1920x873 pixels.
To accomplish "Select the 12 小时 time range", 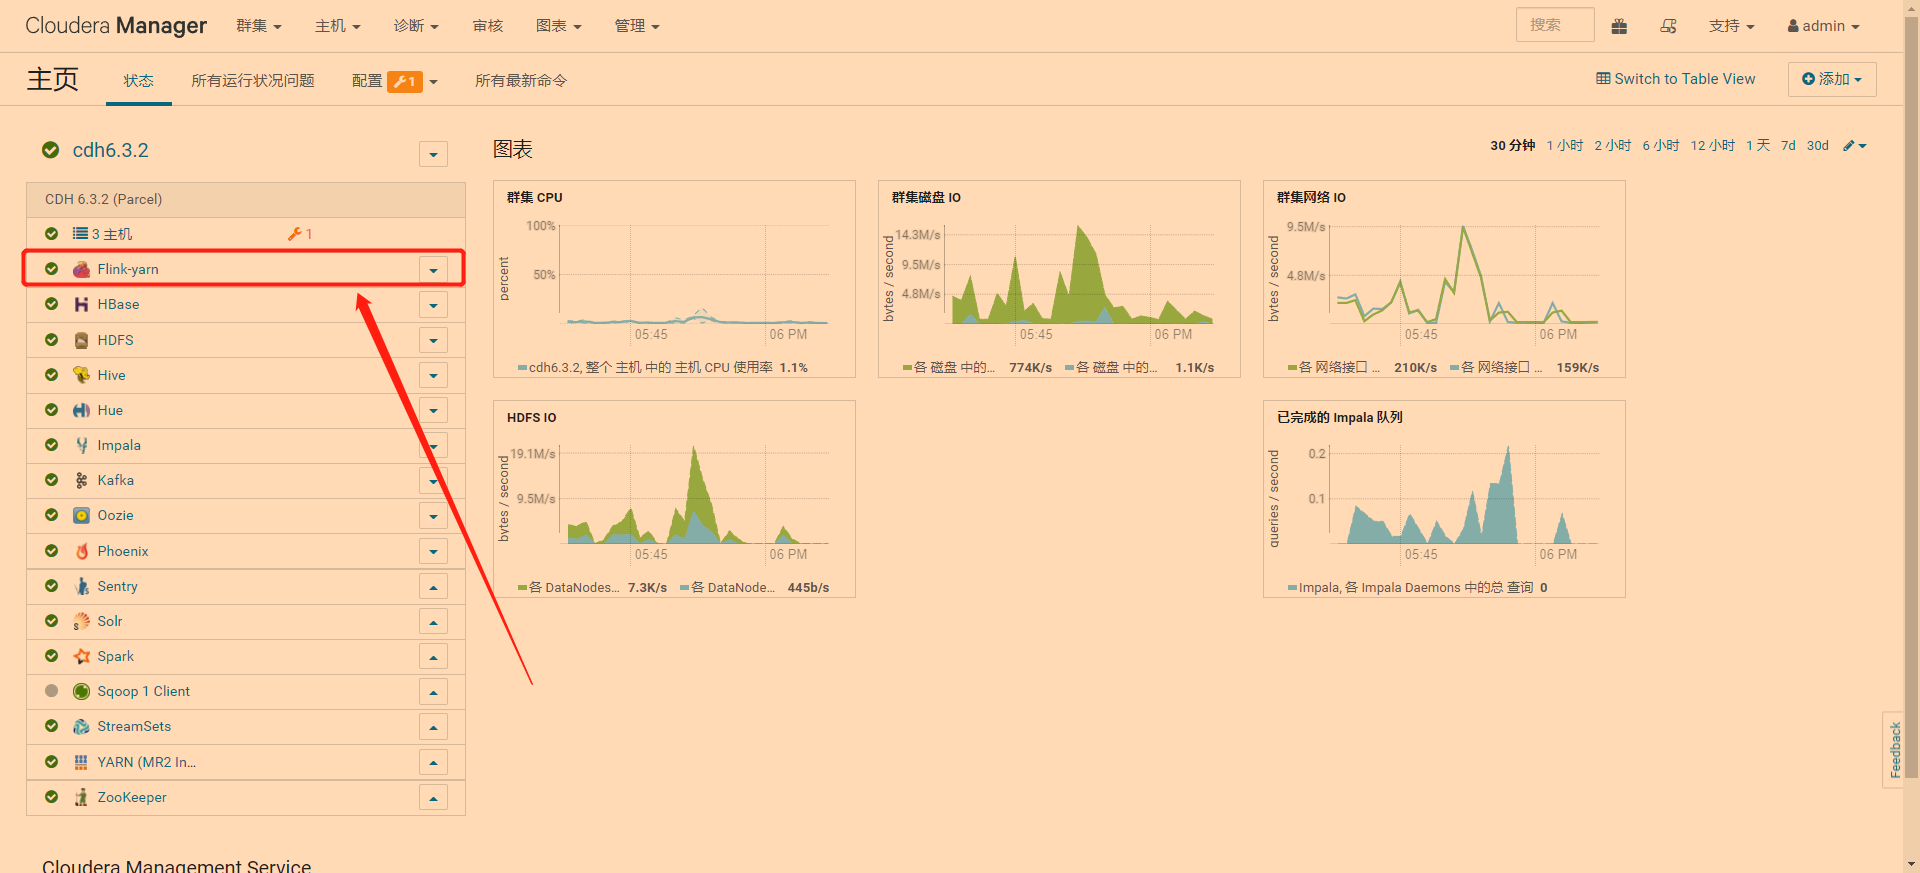I will coord(1713,146).
